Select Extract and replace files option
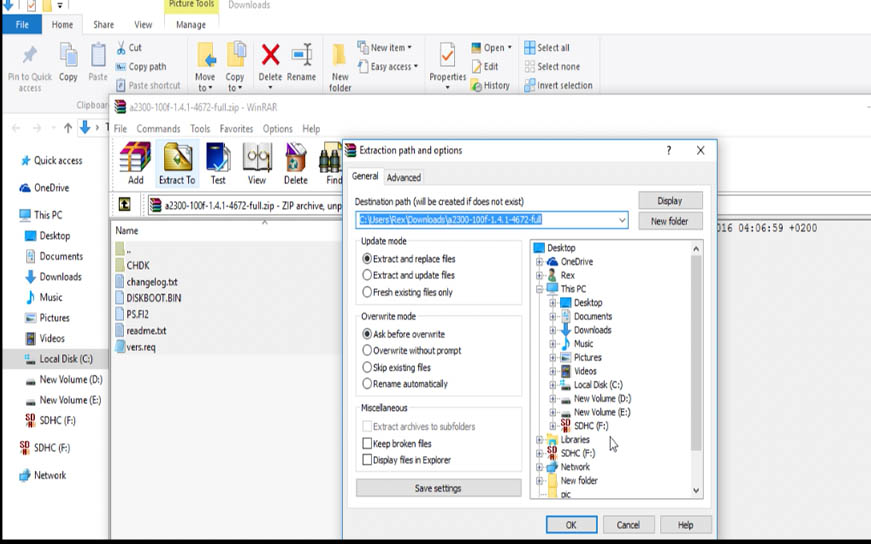Image resolution: width=871 pixels, height=544 pixels. (408, 259)
